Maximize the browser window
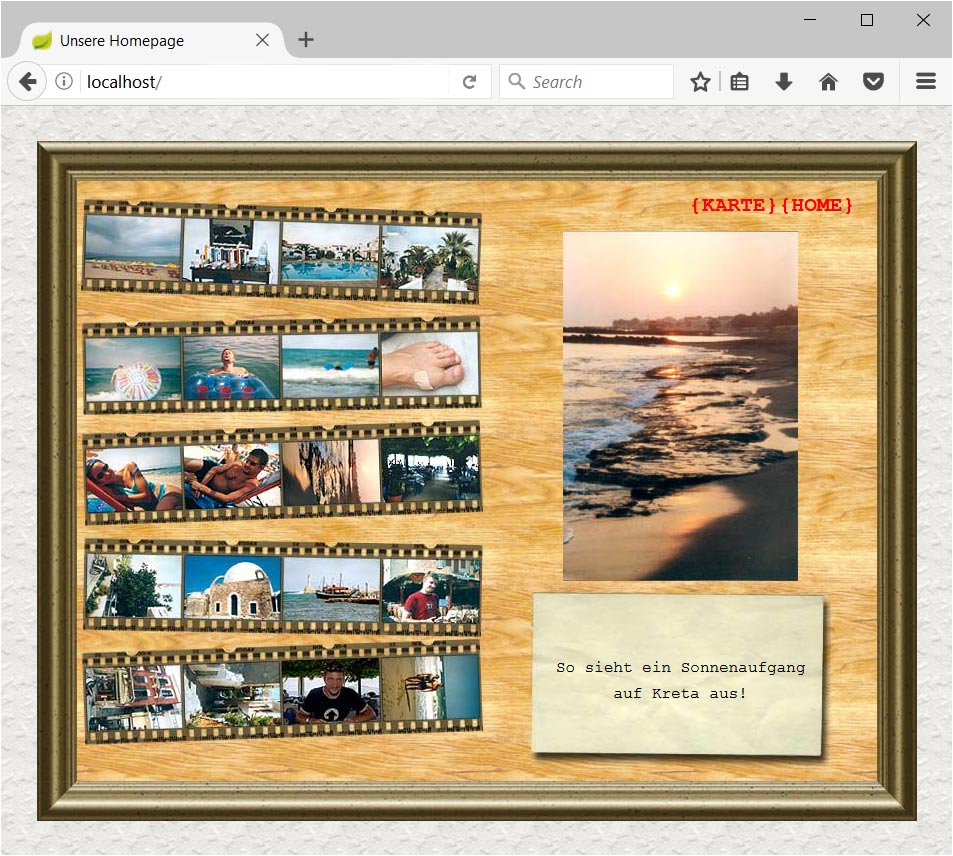Image resolution: width=953 pixels, height=856 pixels. [x=867, y=20]
